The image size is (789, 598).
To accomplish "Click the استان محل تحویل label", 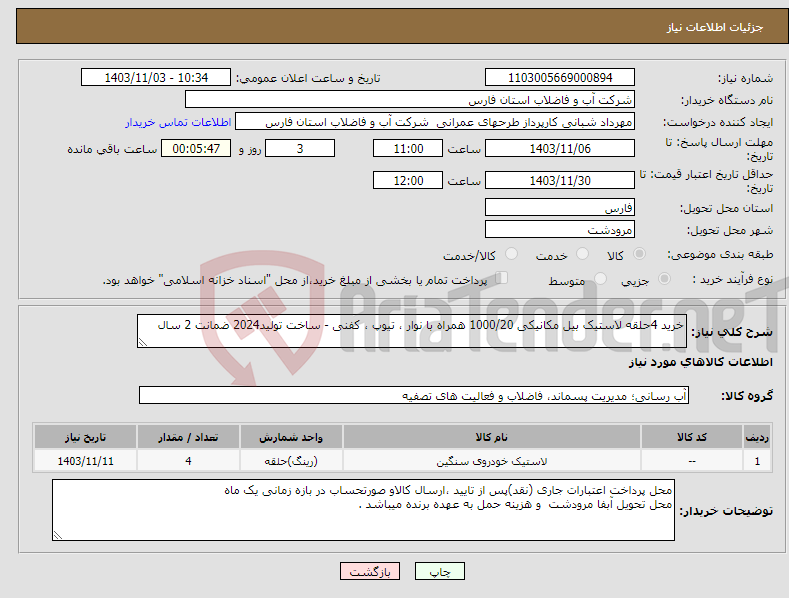I will (726, 208).
